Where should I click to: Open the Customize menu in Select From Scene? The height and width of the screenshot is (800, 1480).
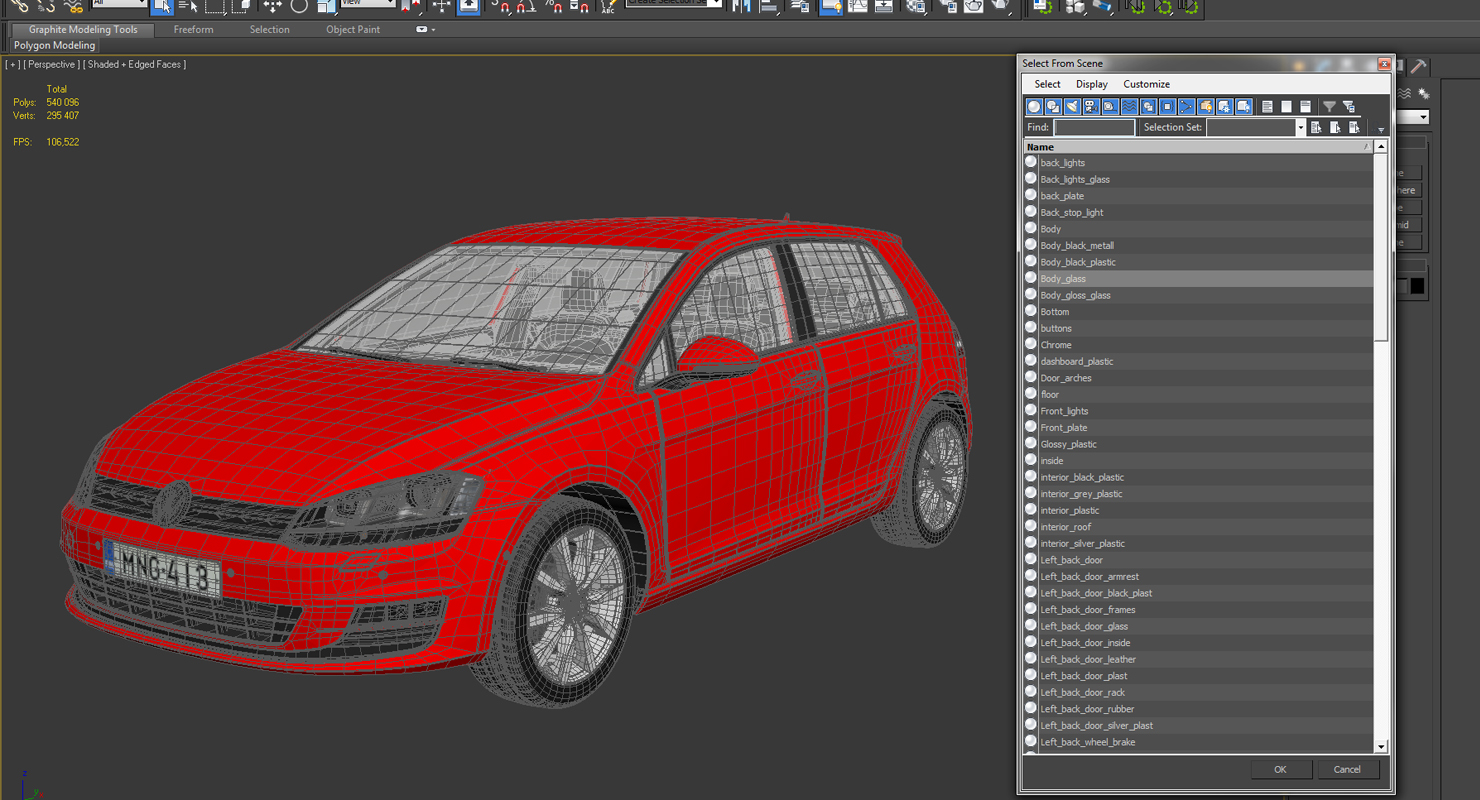point(1146,84)
